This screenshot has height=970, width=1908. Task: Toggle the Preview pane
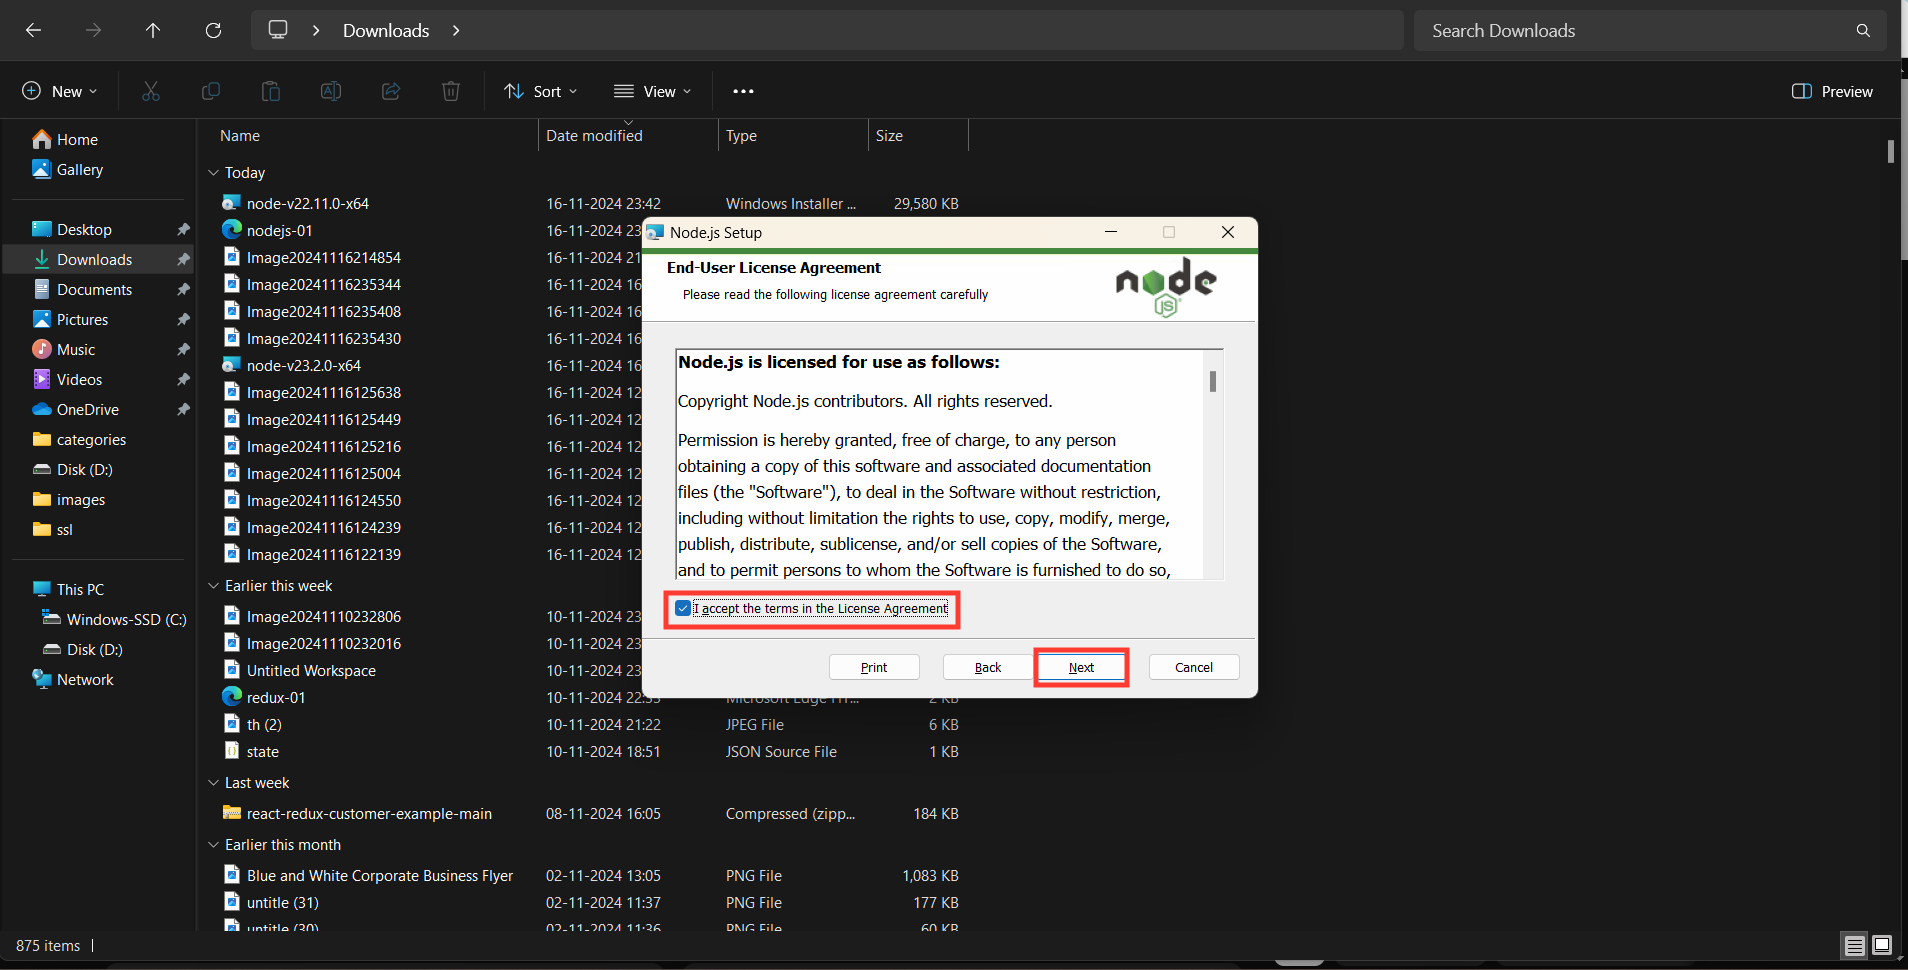click(1832, 91)
